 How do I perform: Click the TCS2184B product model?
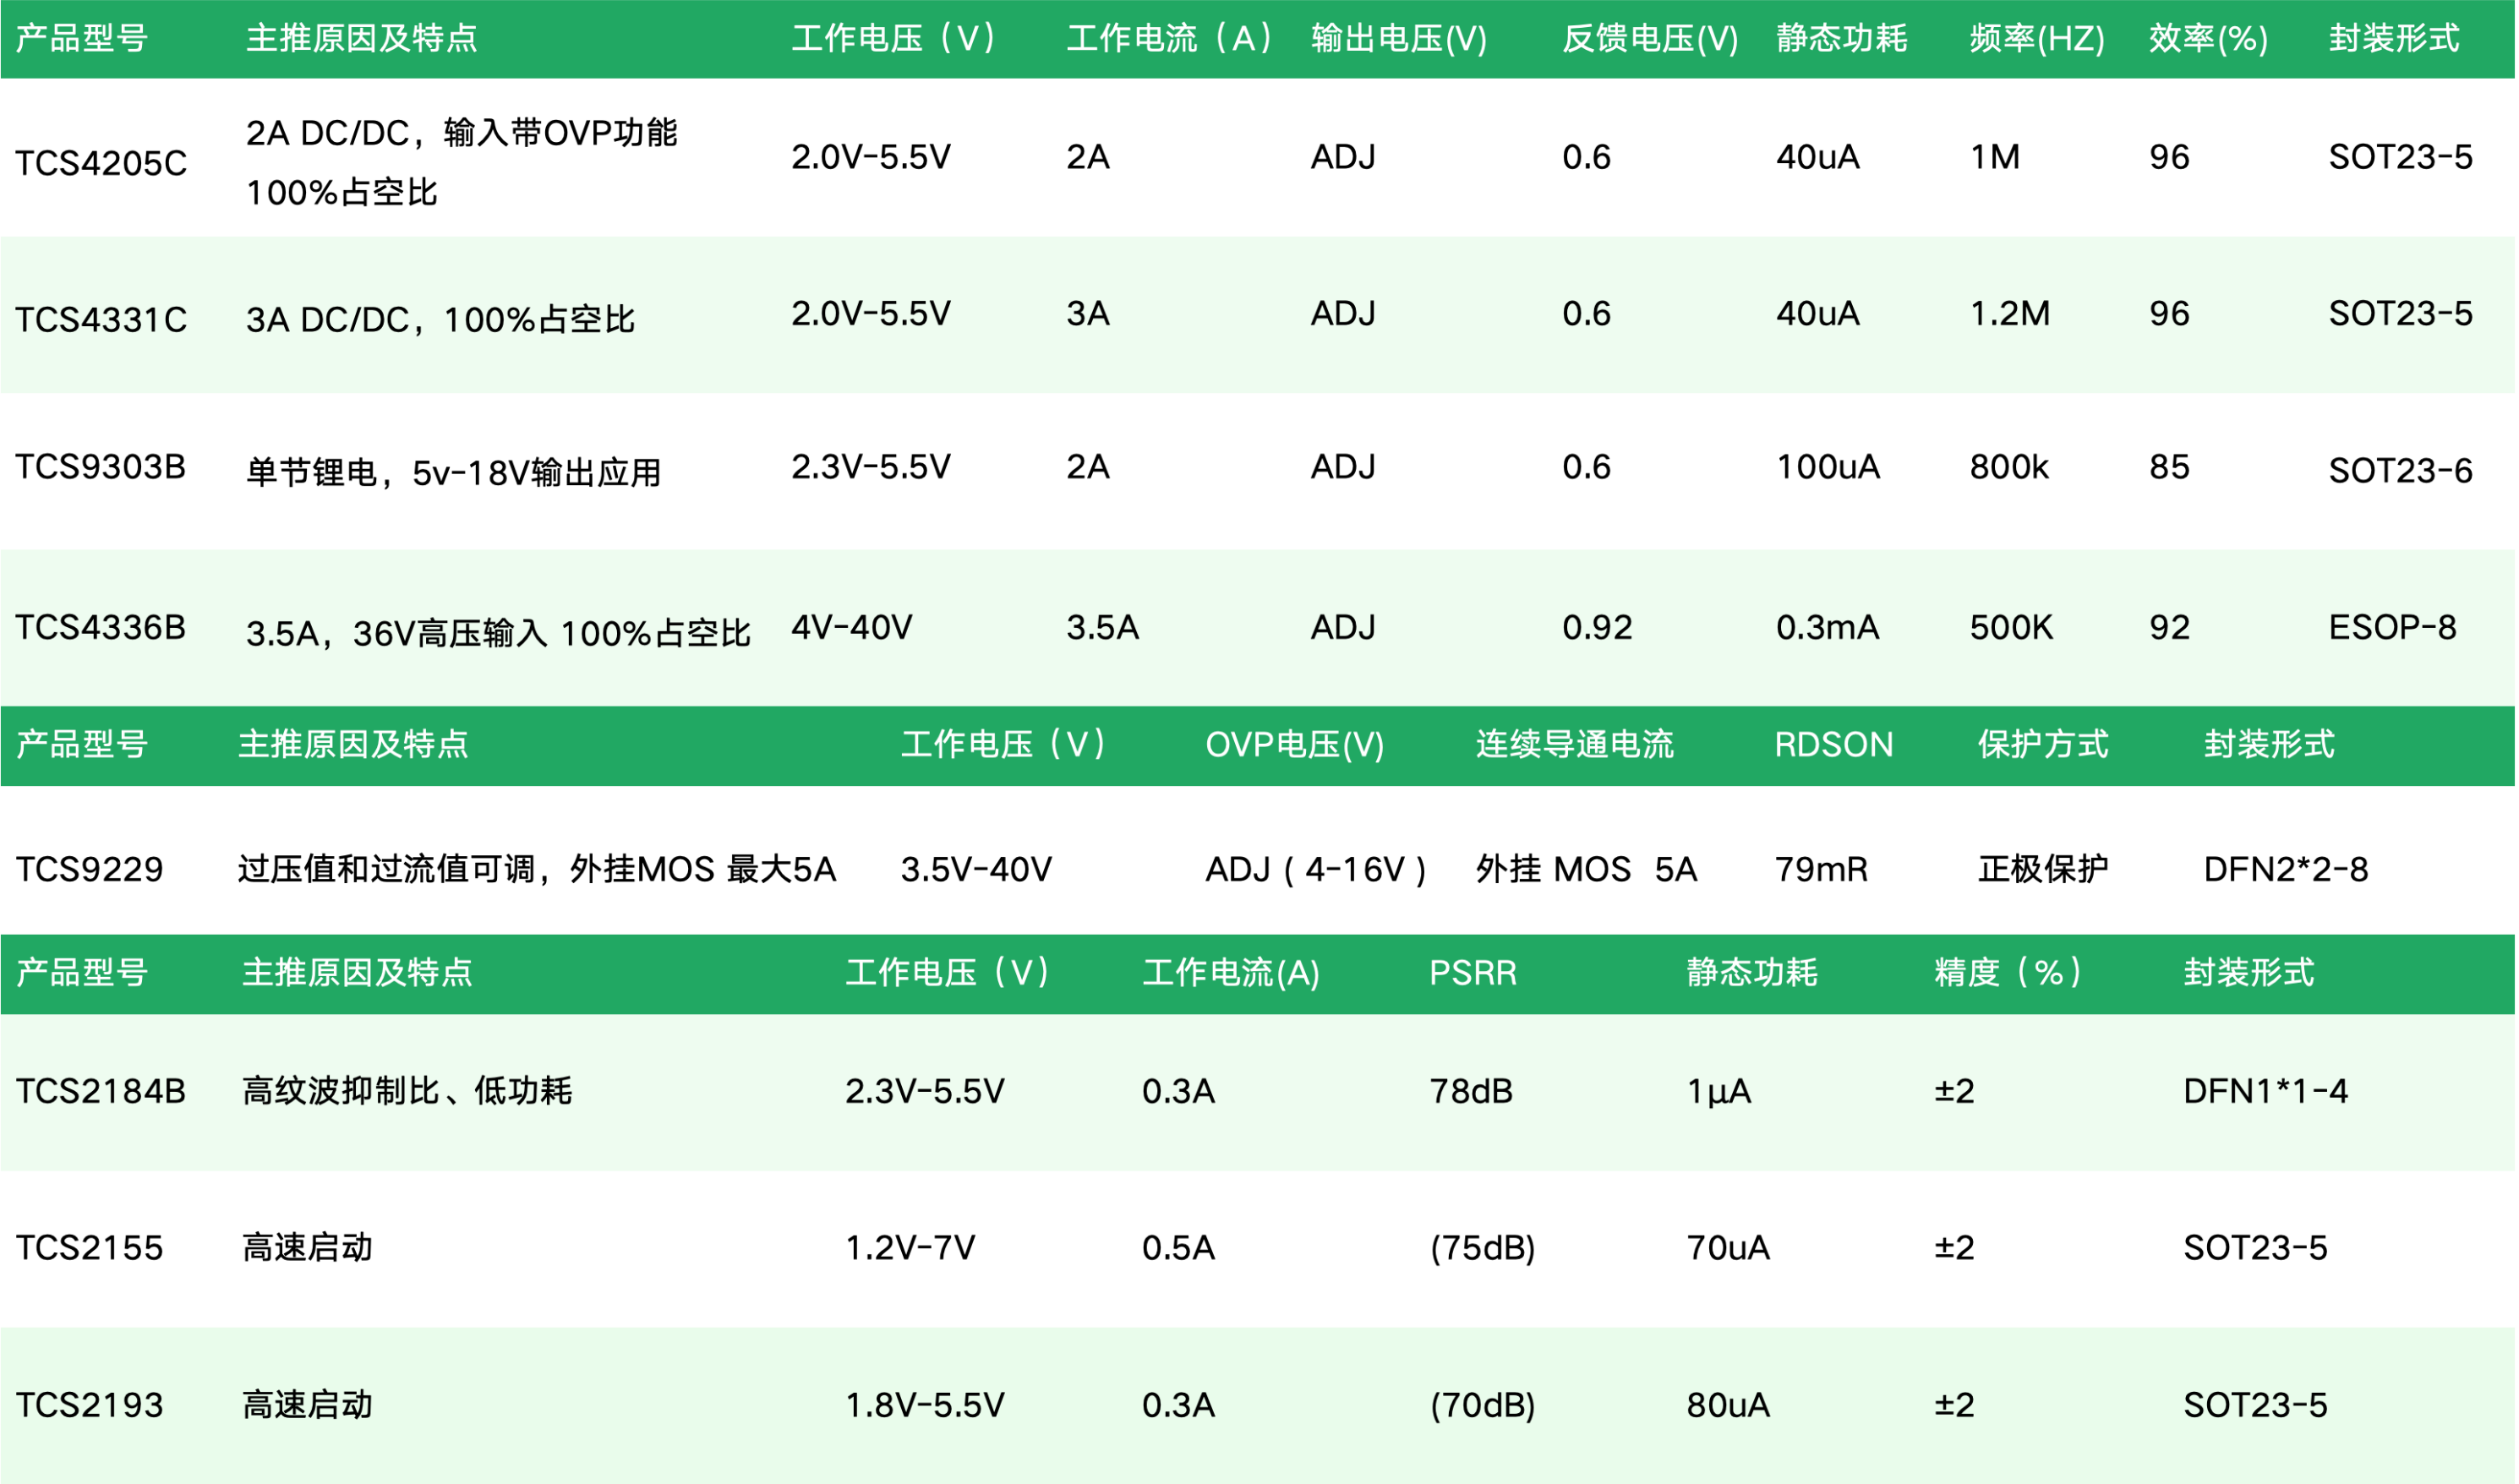(100, 1092)
